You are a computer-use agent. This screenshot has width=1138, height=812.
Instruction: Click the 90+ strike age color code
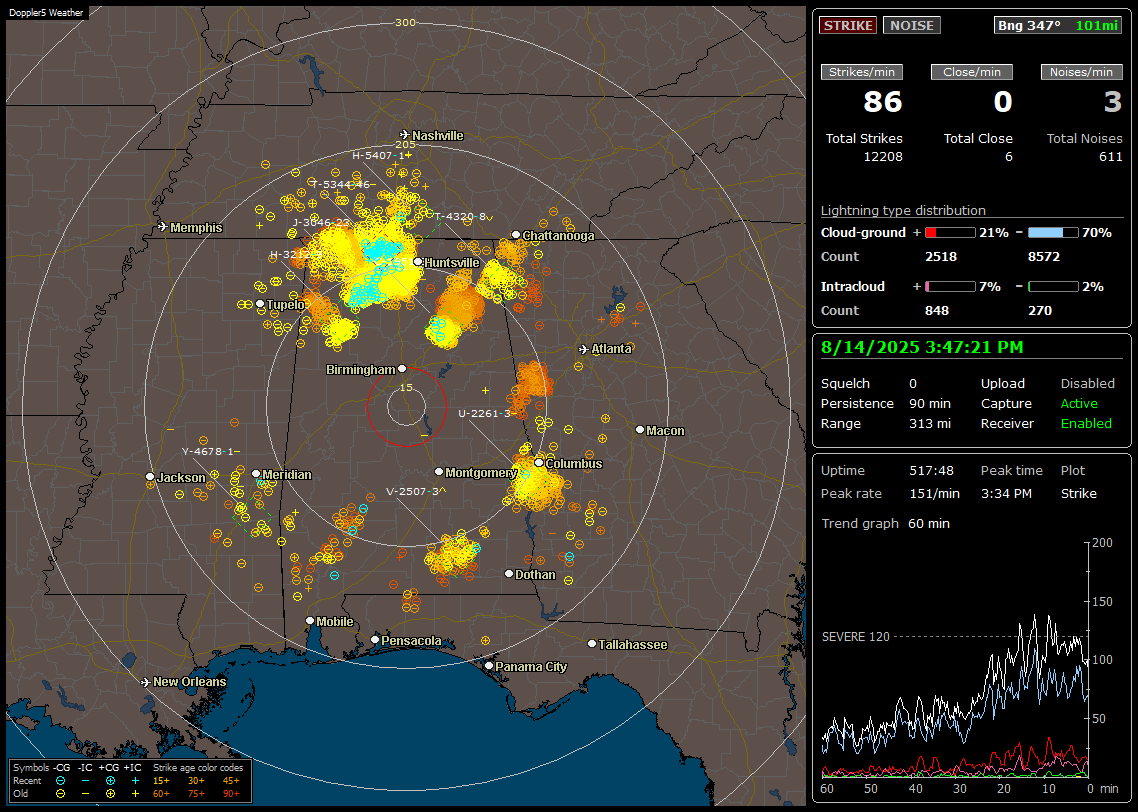pyautogui.click(x=232, y=794)
